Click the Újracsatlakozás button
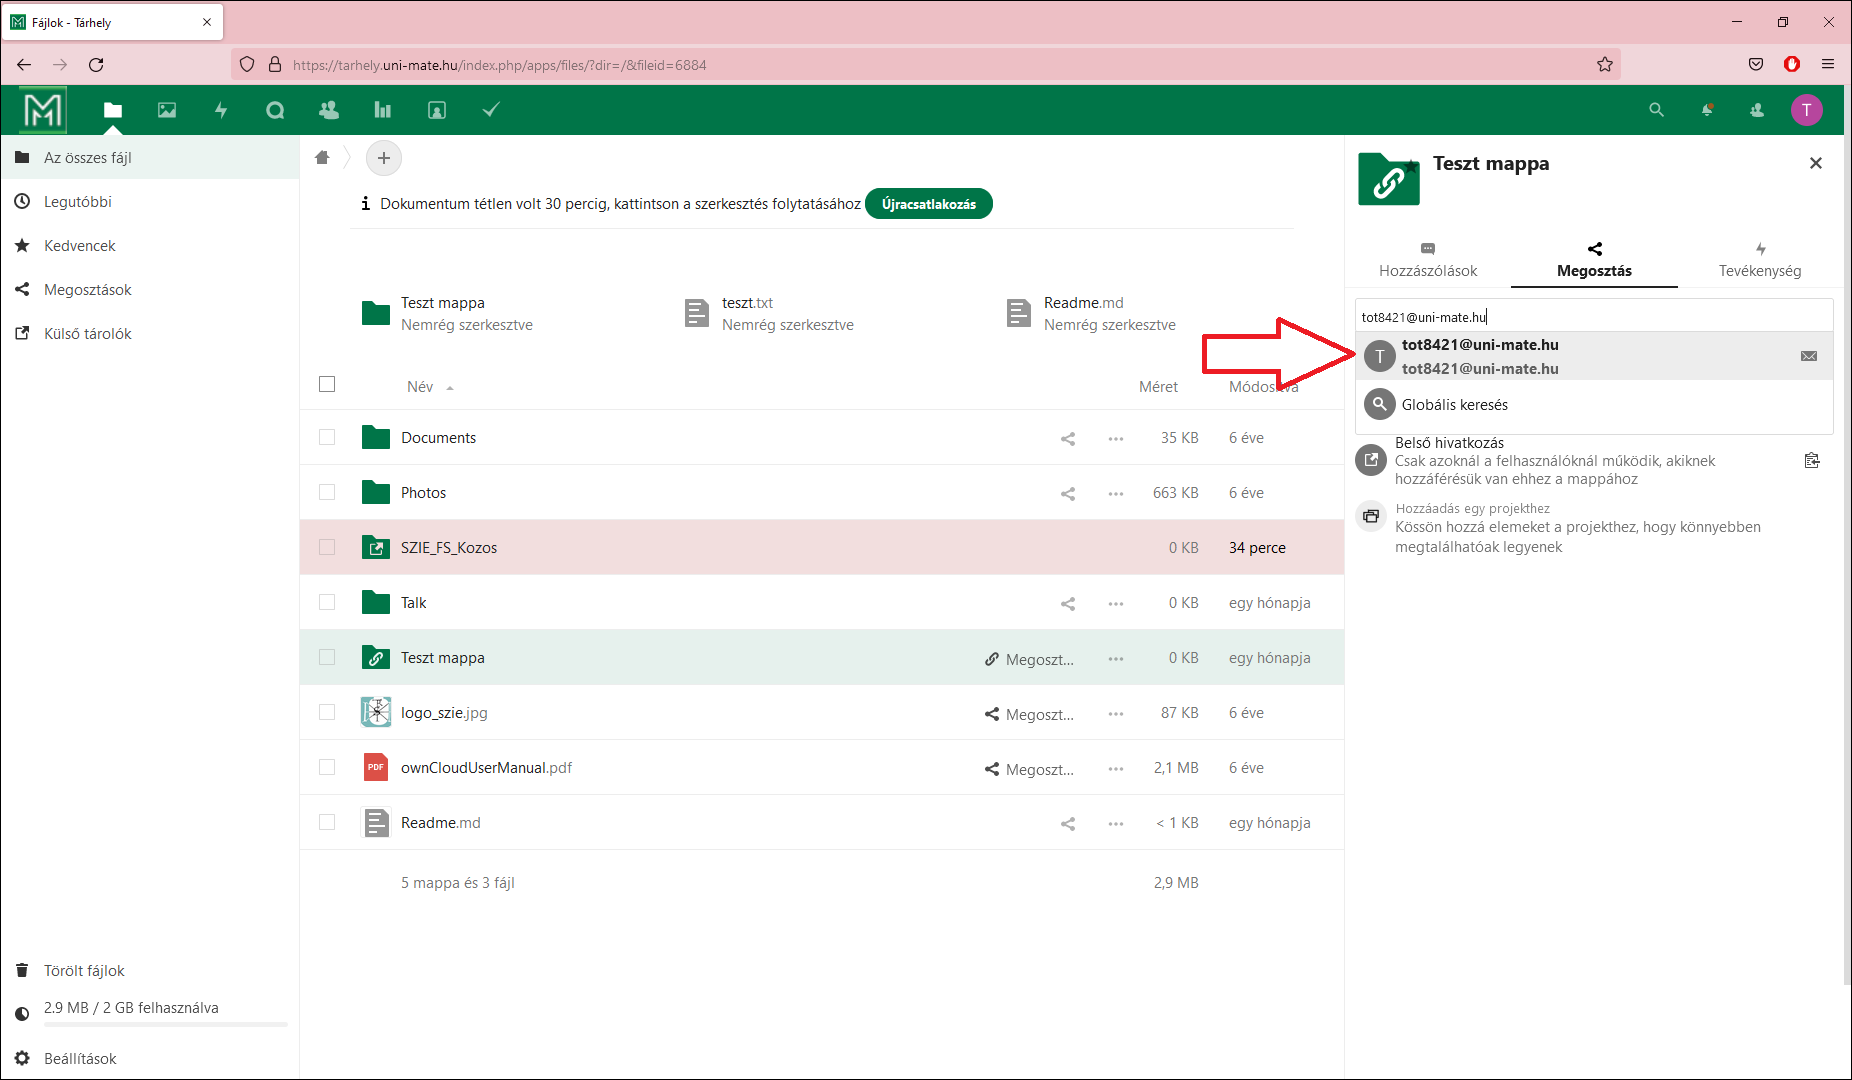The image size is (1852, 1080). pyautogui.click(x=928, y=204)
